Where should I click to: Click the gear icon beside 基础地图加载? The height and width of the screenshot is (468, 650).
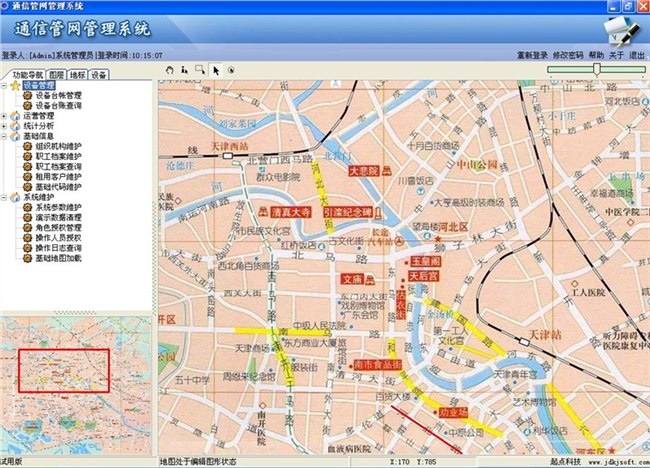[28, 257]
